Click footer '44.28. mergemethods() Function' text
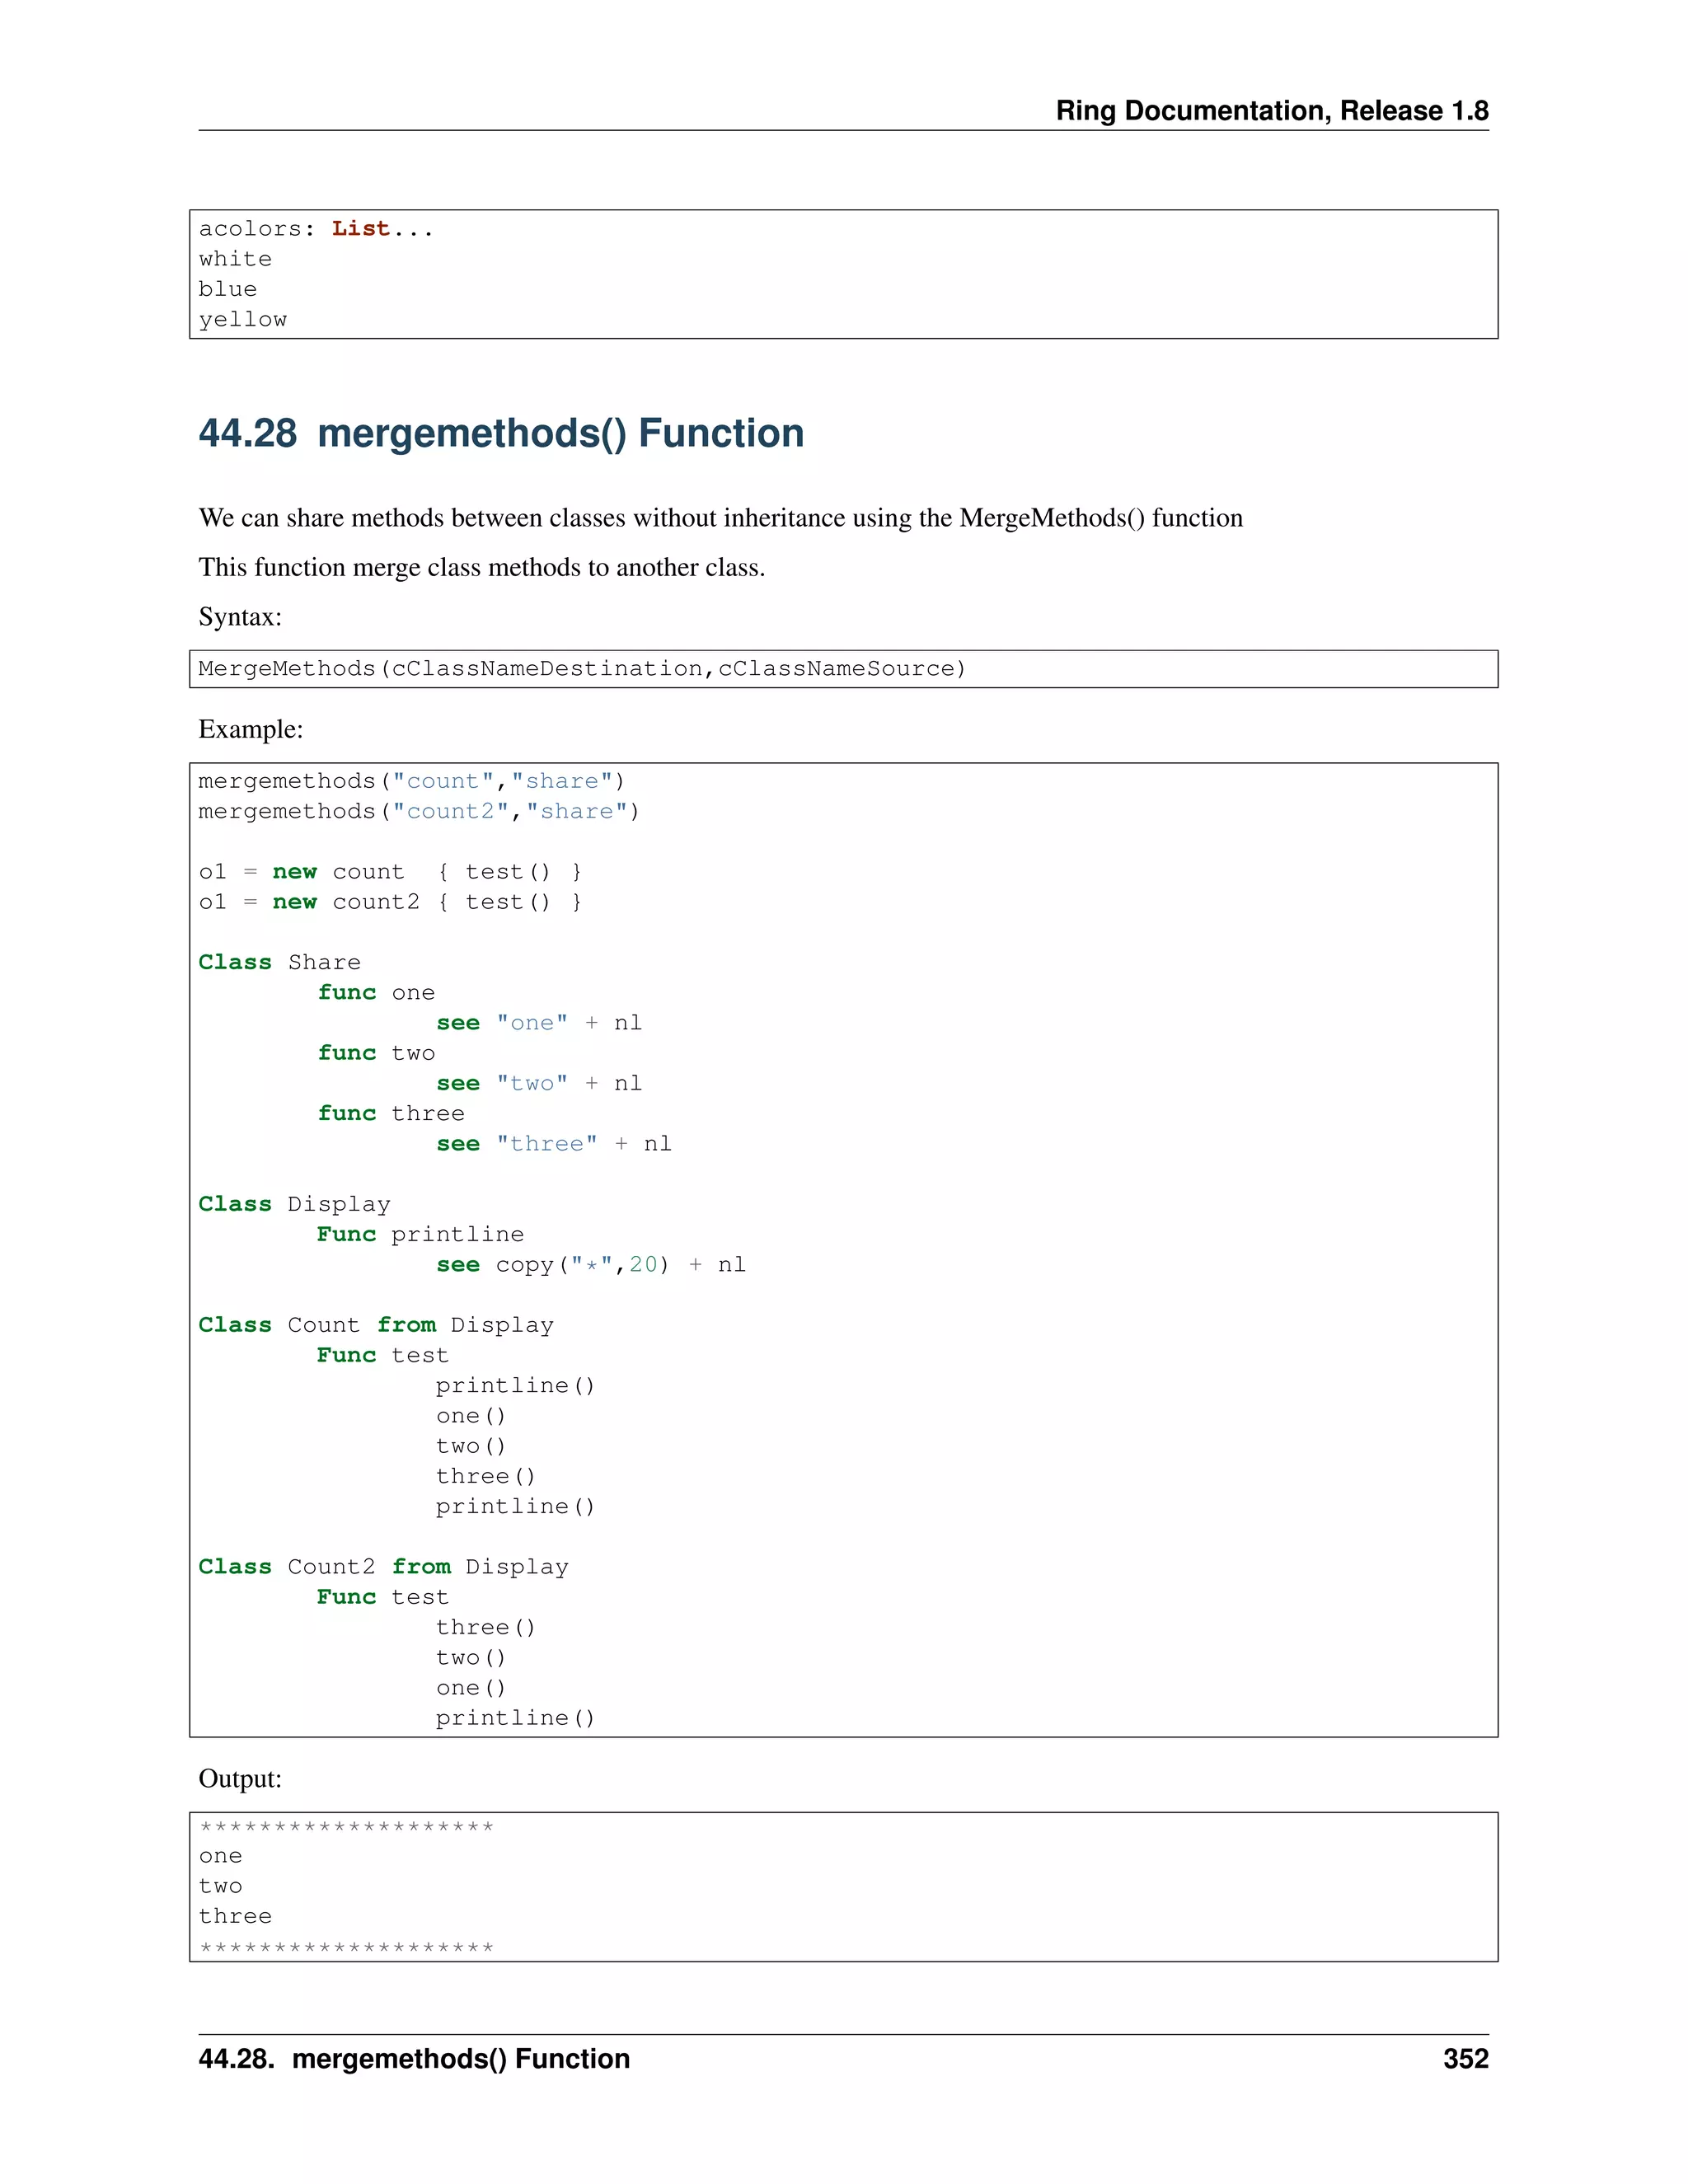 click(414, 2058)
